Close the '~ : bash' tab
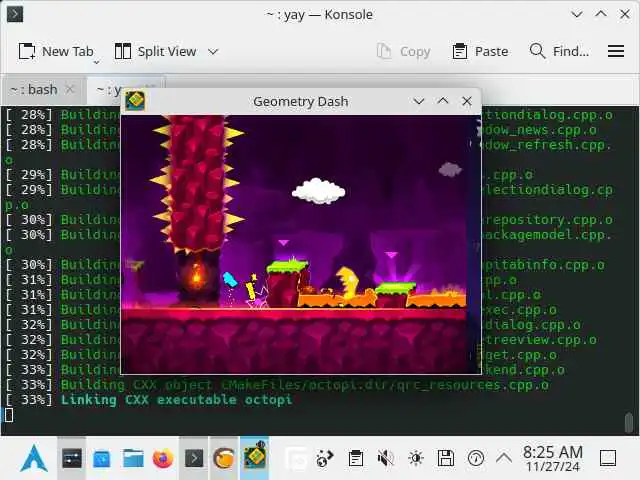The width and height of the screenshot is (640, 480). [x=70, y=89]
